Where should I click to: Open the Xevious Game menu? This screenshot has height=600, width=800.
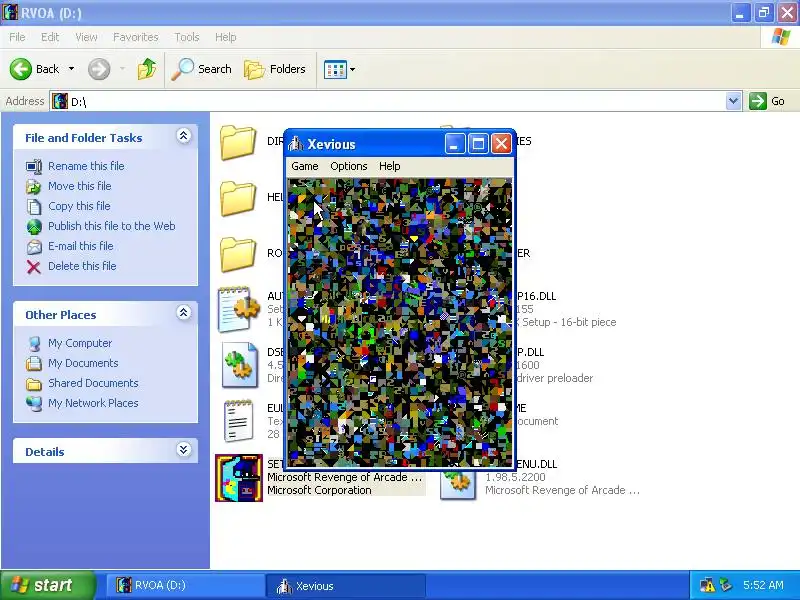coord(305,166)
